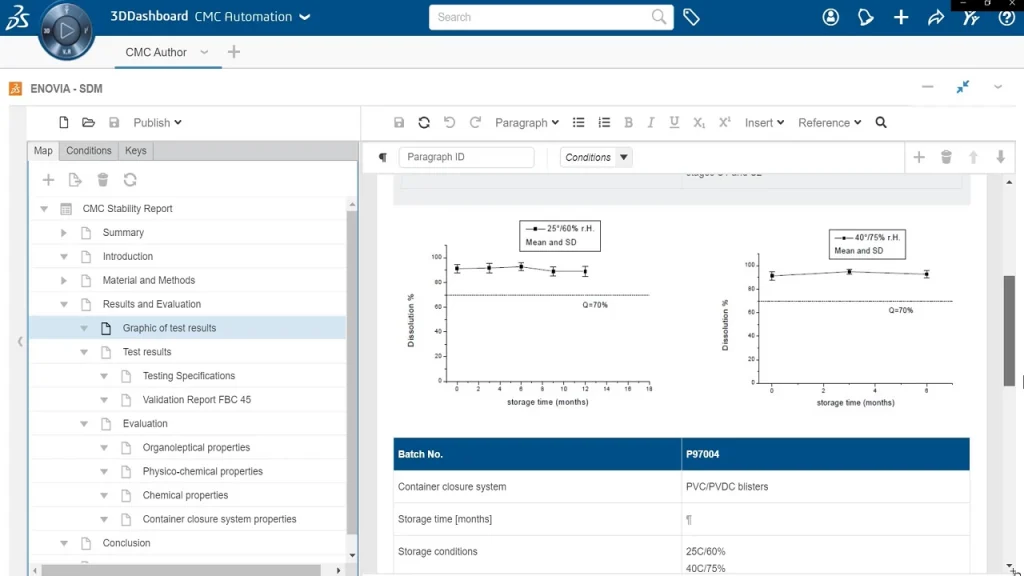Click the Share arrow icon in header

[936, 17]
